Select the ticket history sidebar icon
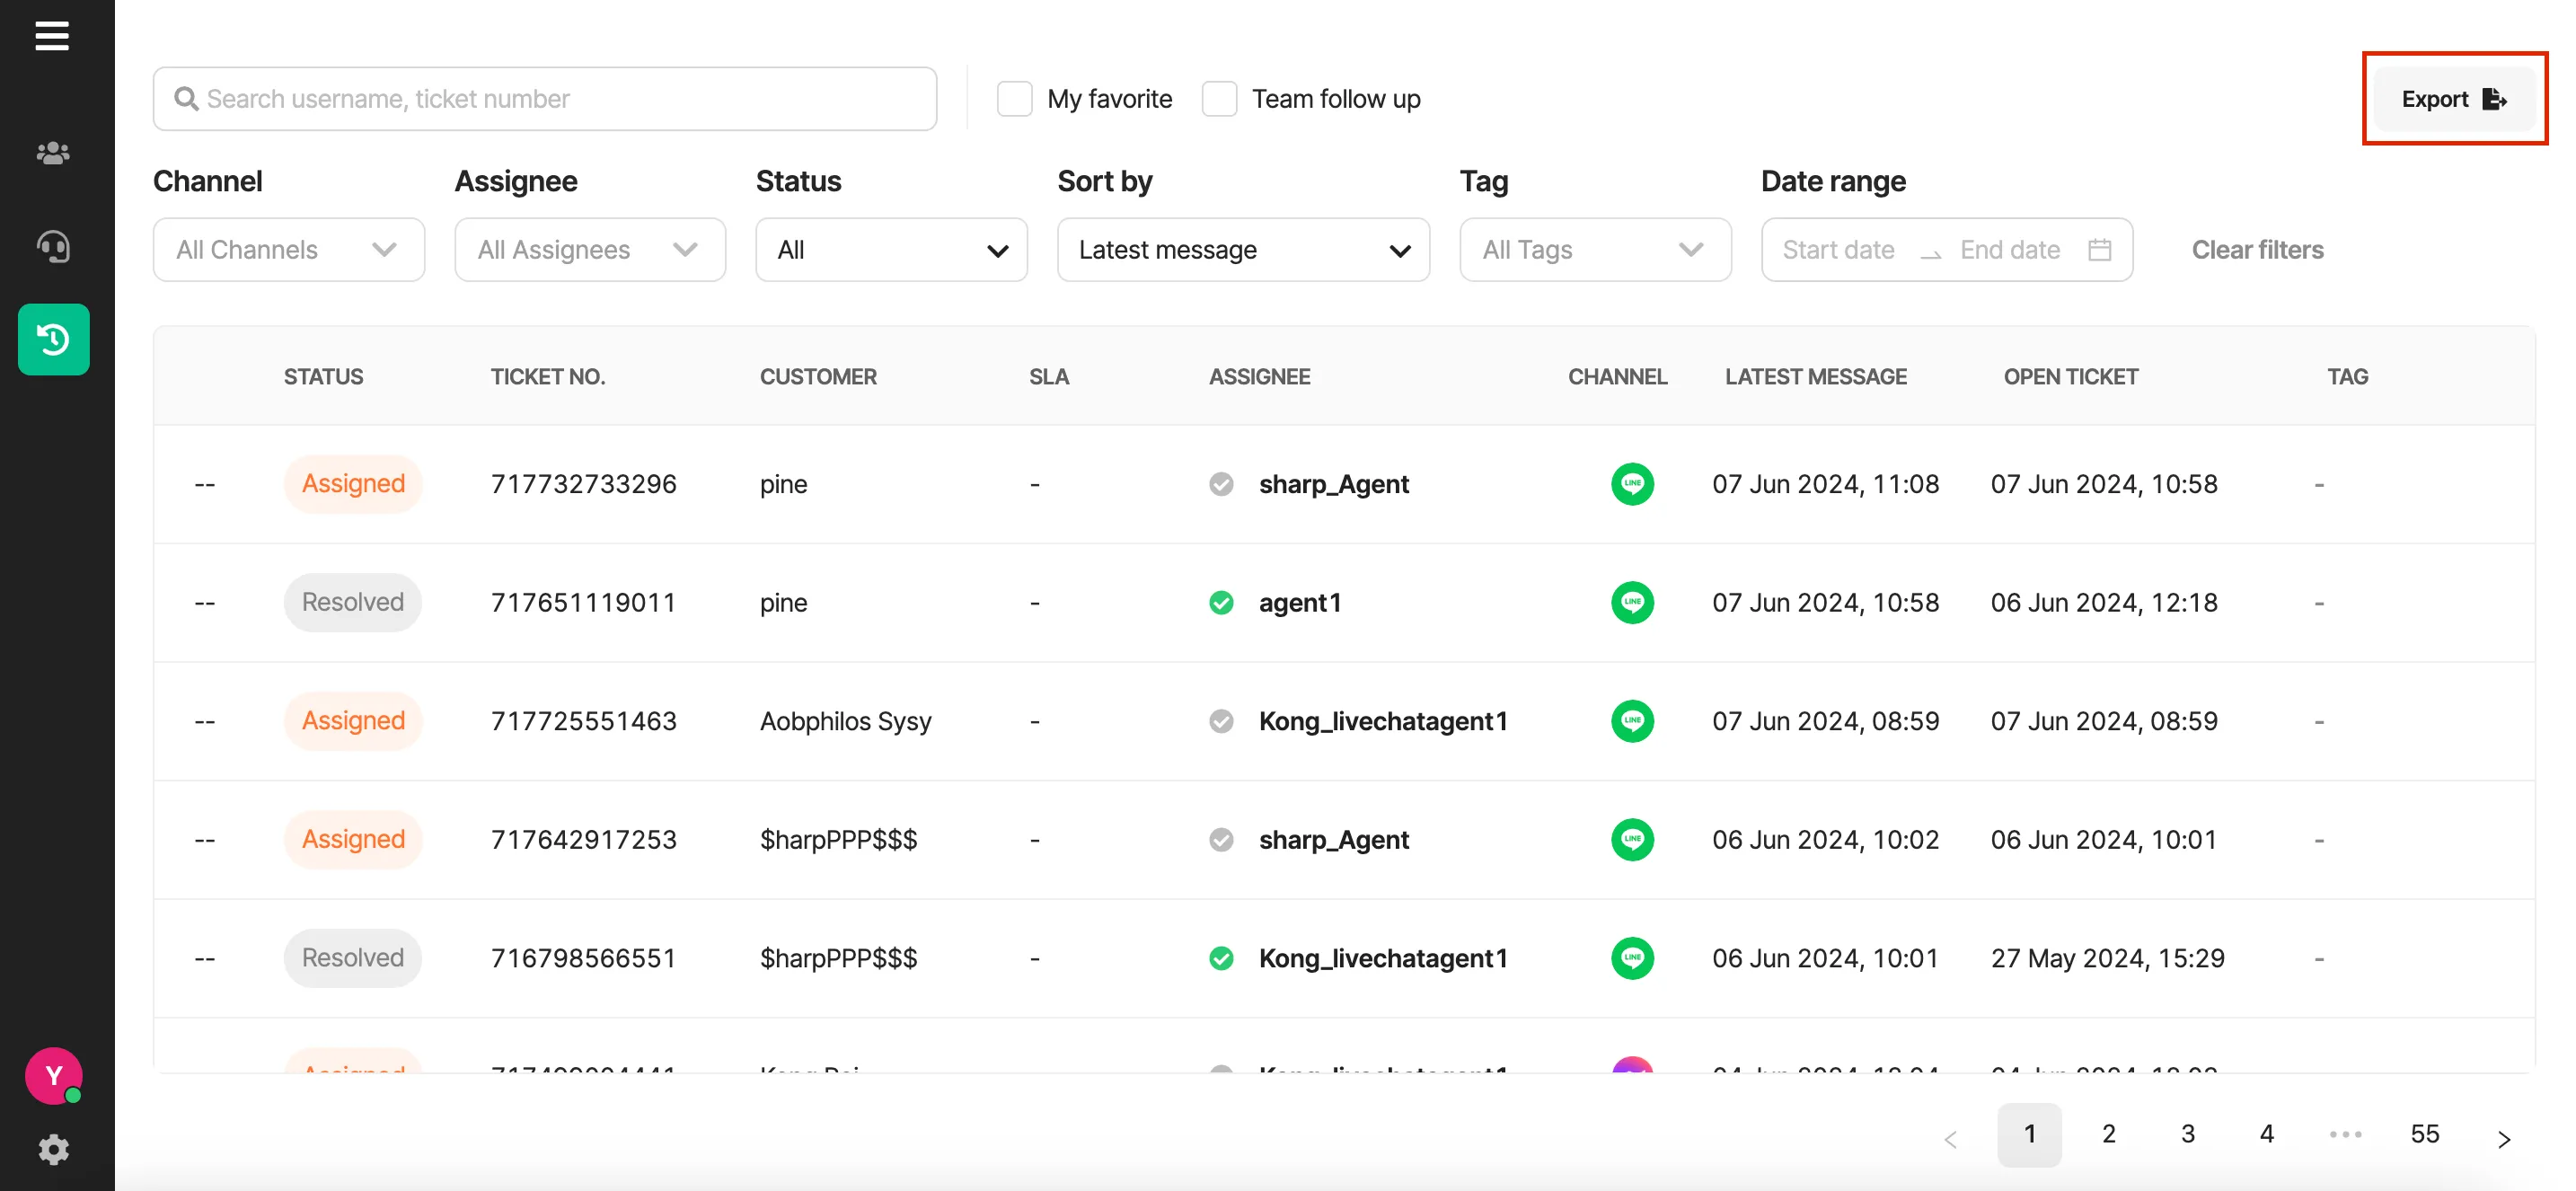The width and height of the screenshot is (2576, 1191). point(53,340)
